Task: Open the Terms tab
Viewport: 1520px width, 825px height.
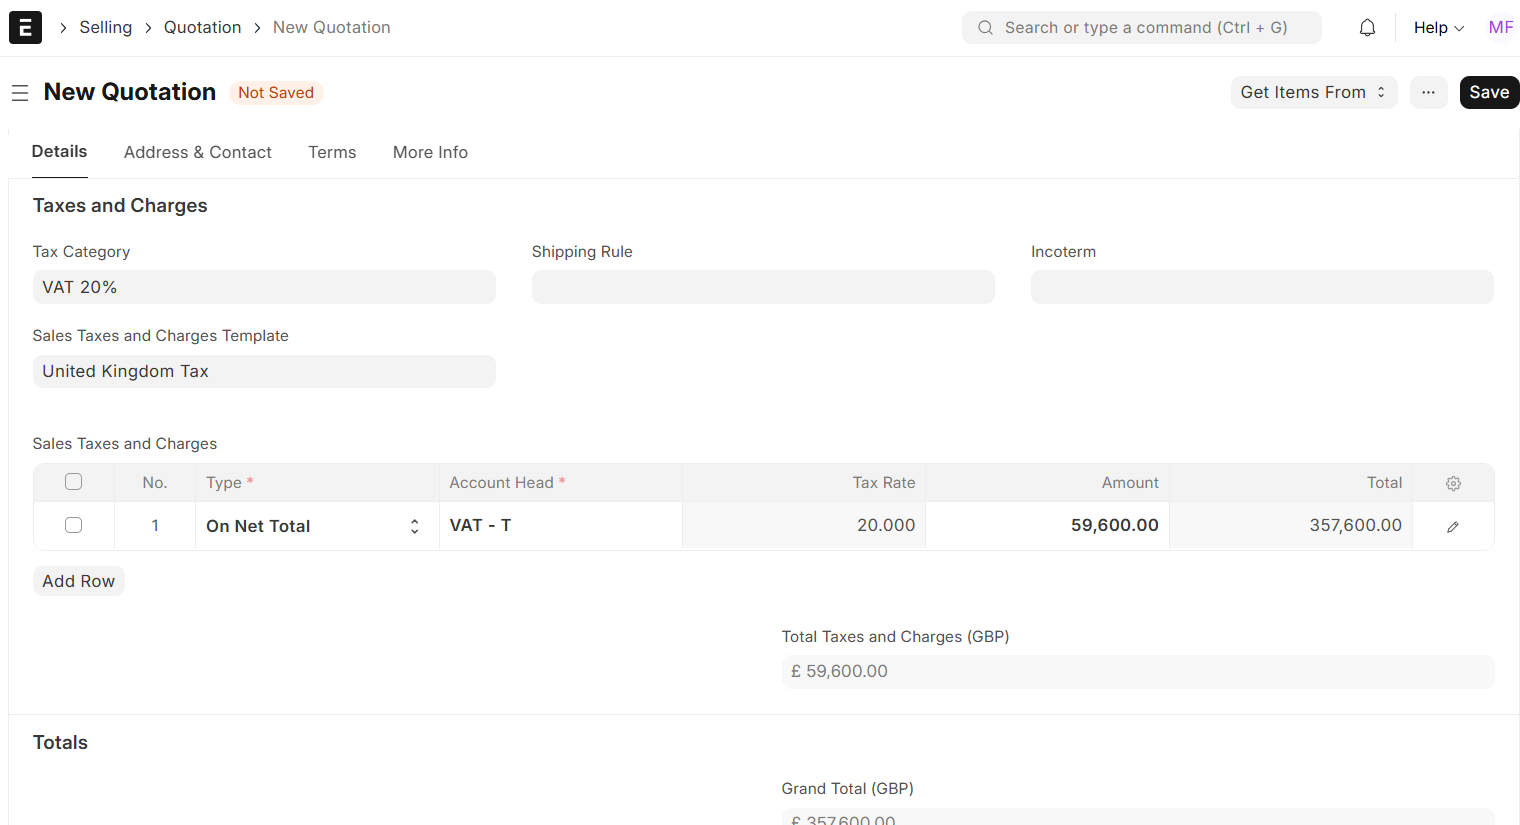Action: [x=332, y=152]
